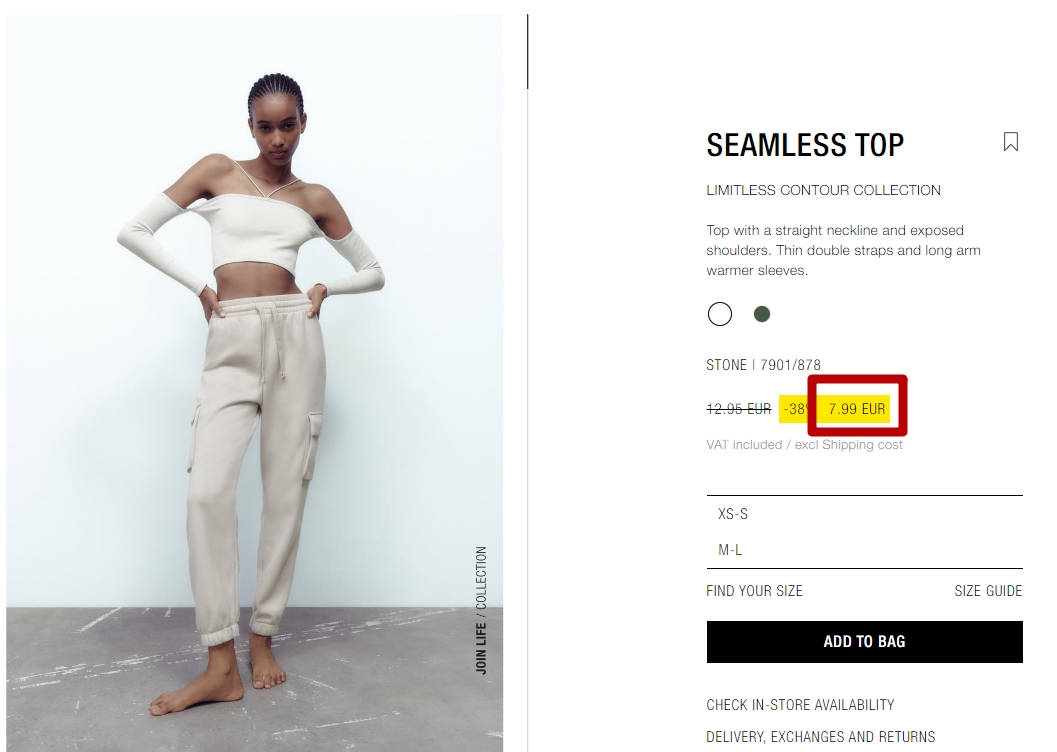This screenshot has height=752, width=1057.
Task: Click the crossed-out 12.95 EUR price
Action: pos(738,409)
